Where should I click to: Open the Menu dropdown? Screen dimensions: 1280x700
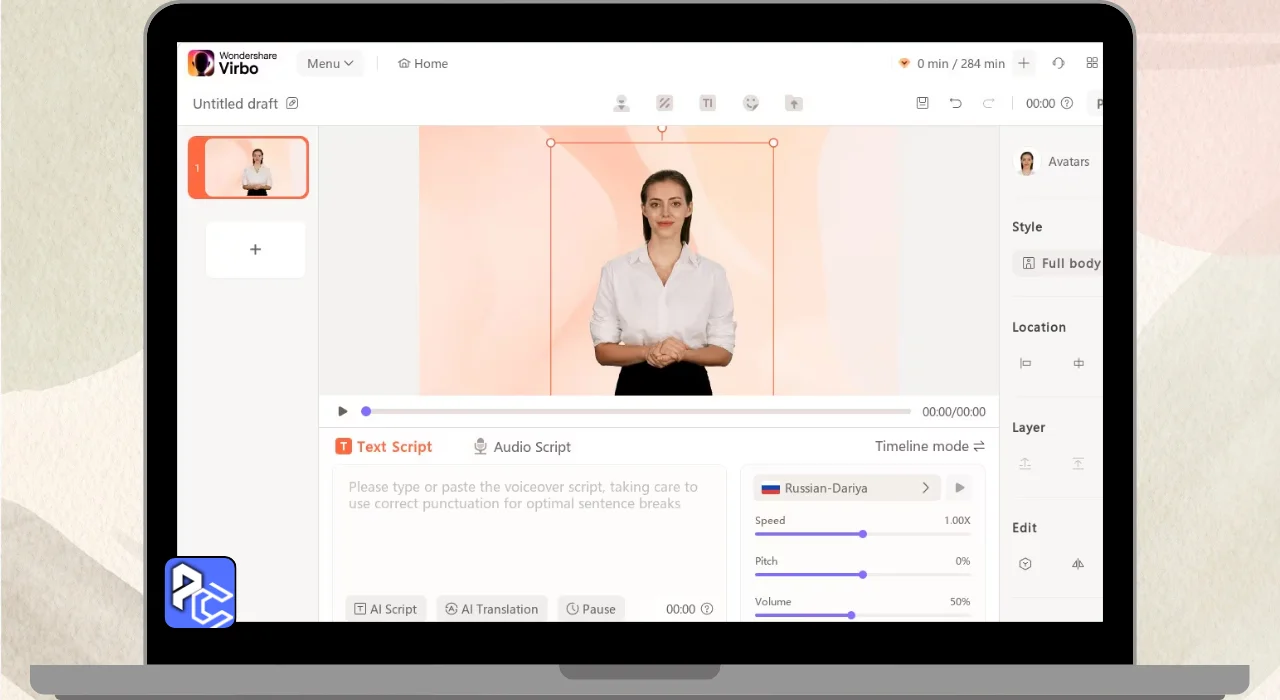pos(330,63)
